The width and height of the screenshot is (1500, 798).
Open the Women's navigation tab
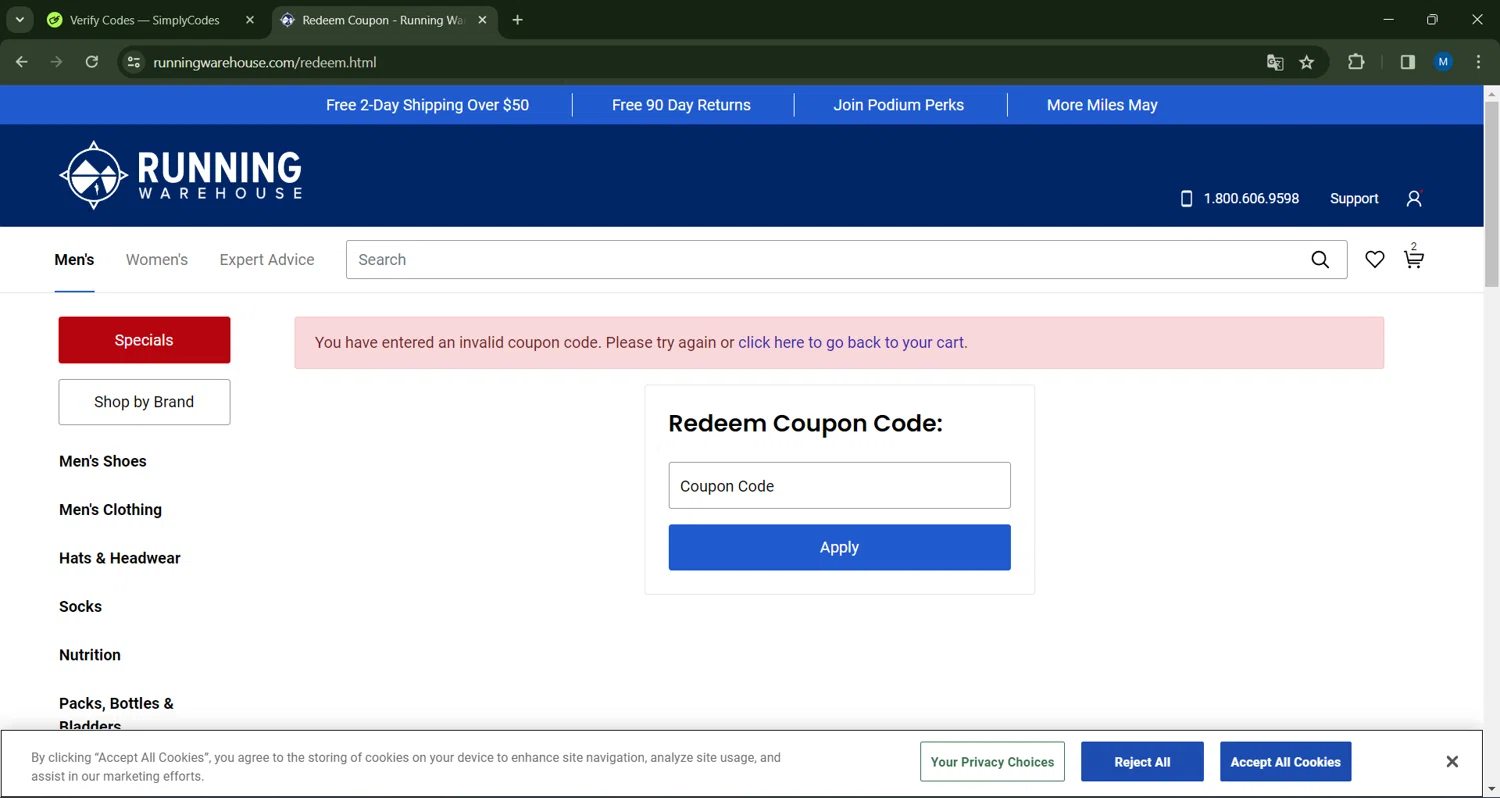[157, 260]
